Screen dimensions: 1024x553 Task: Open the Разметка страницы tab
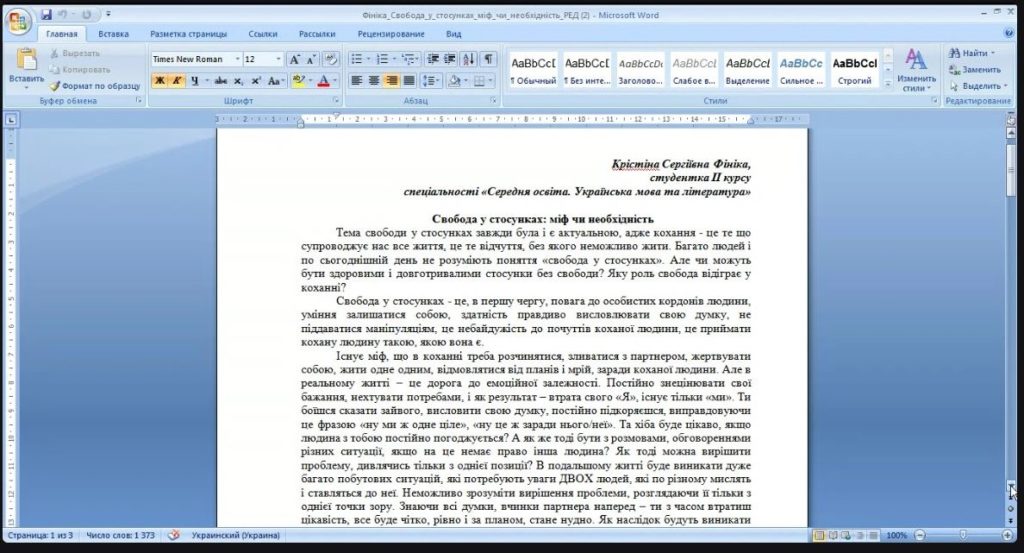pyautogui.click(x=188, y=34)
